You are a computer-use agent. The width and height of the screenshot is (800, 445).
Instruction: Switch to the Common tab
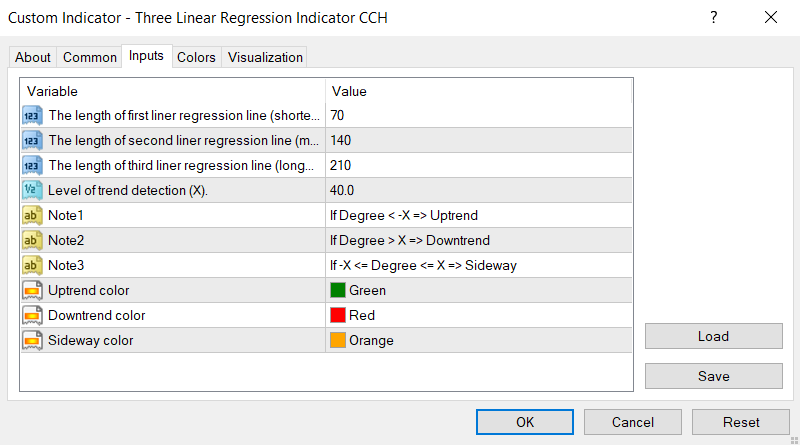coord(90,57)
